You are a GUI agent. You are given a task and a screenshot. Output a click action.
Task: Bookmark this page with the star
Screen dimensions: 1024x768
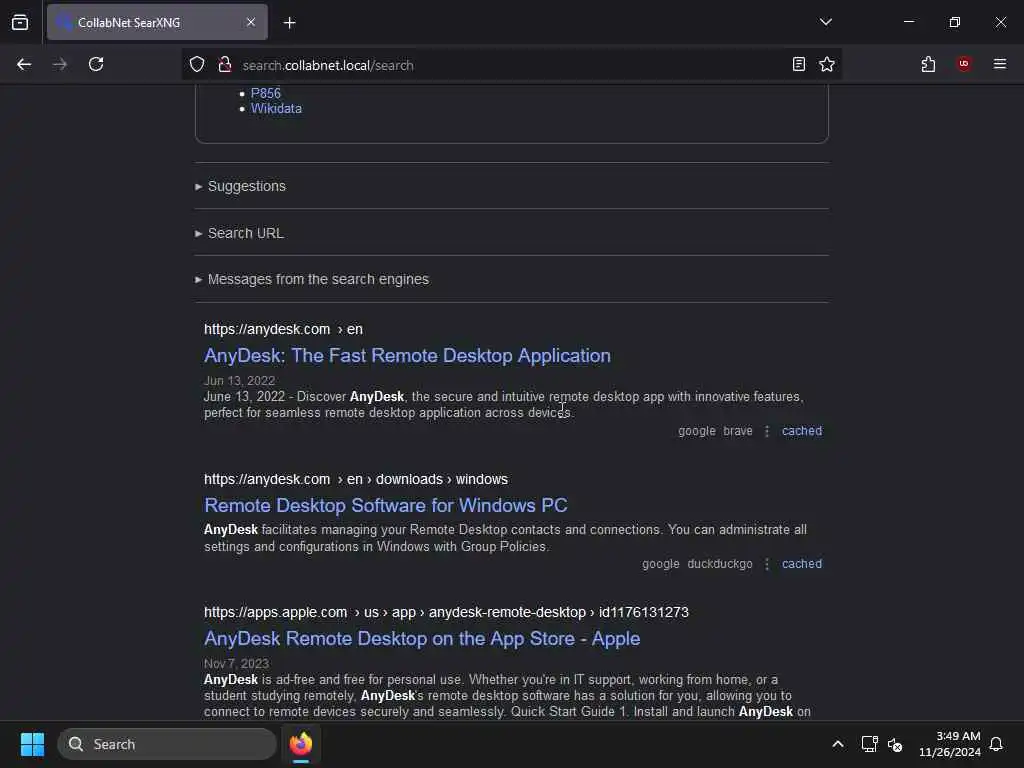(827, 64)
